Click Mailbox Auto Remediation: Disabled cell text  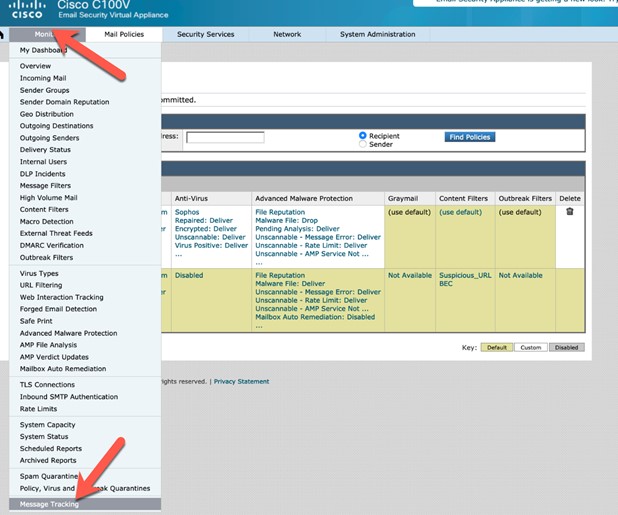(x=315, y=317)
